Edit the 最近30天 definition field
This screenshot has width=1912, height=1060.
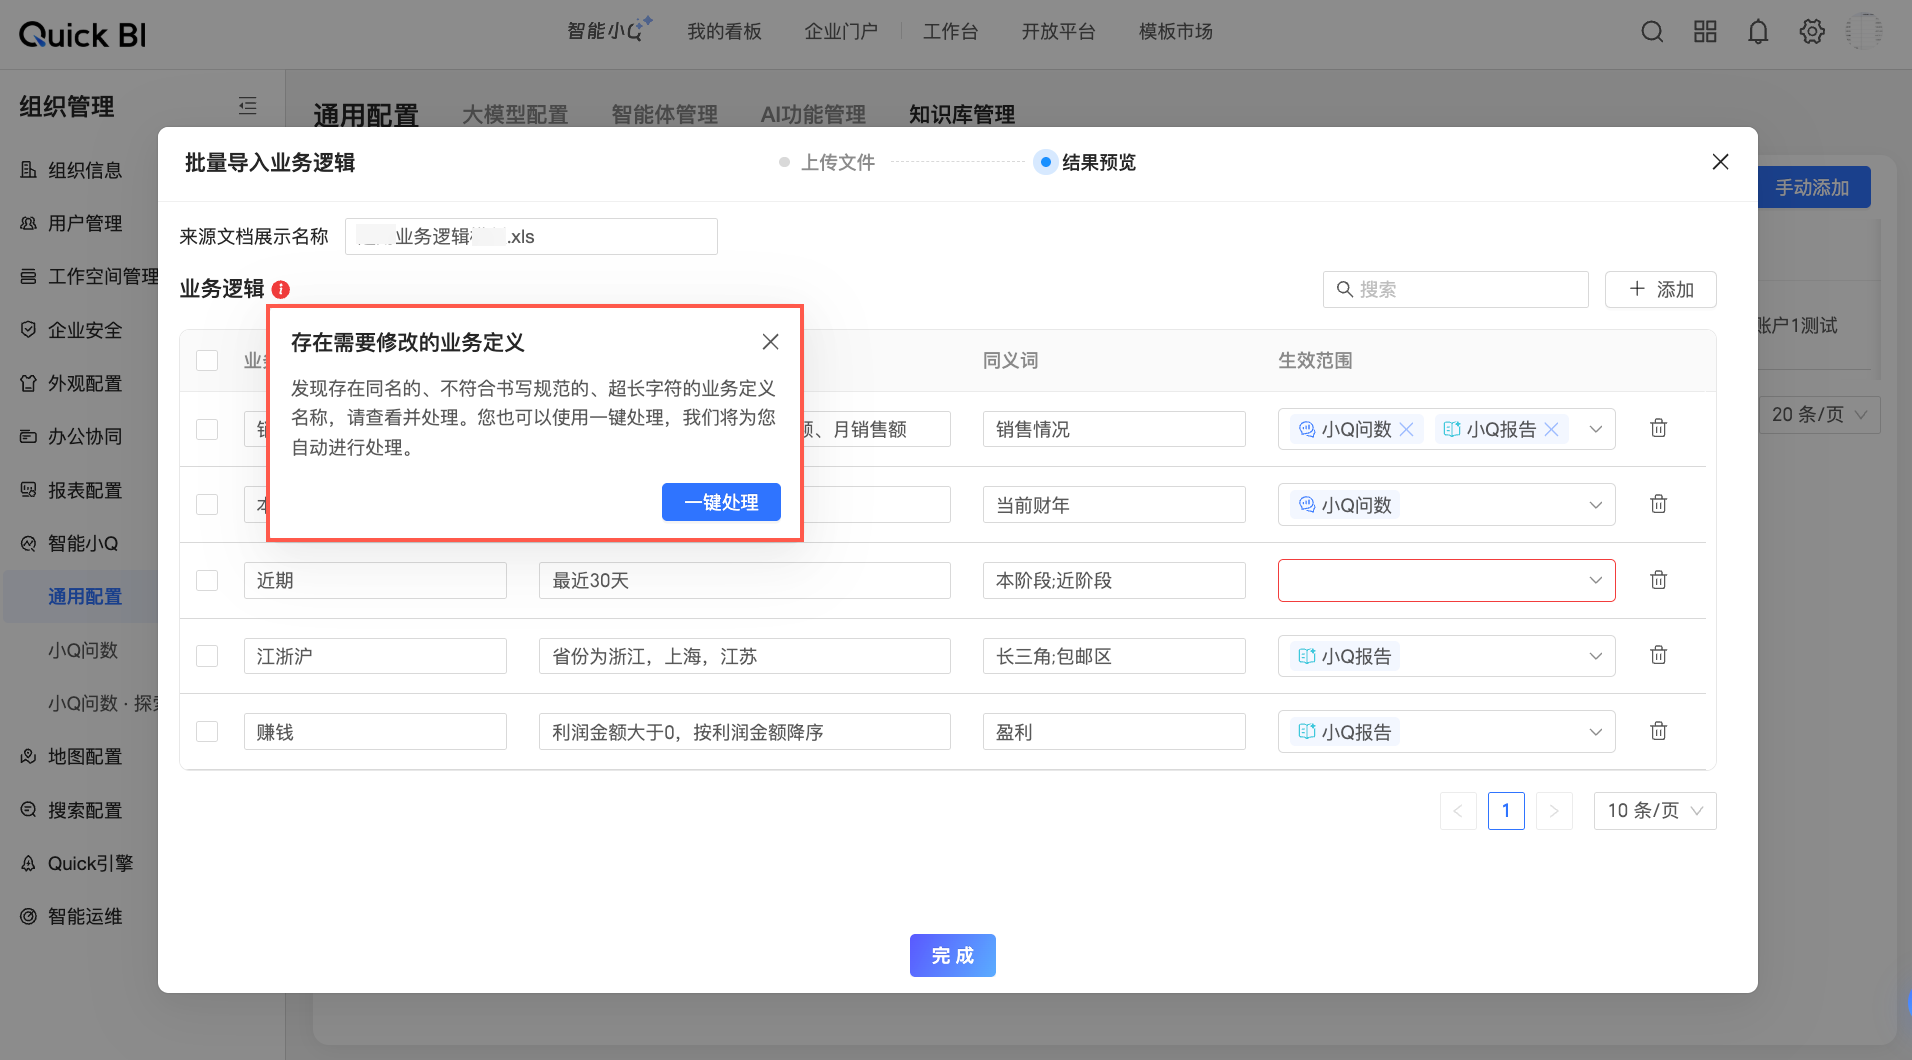(x=745, y=580)
